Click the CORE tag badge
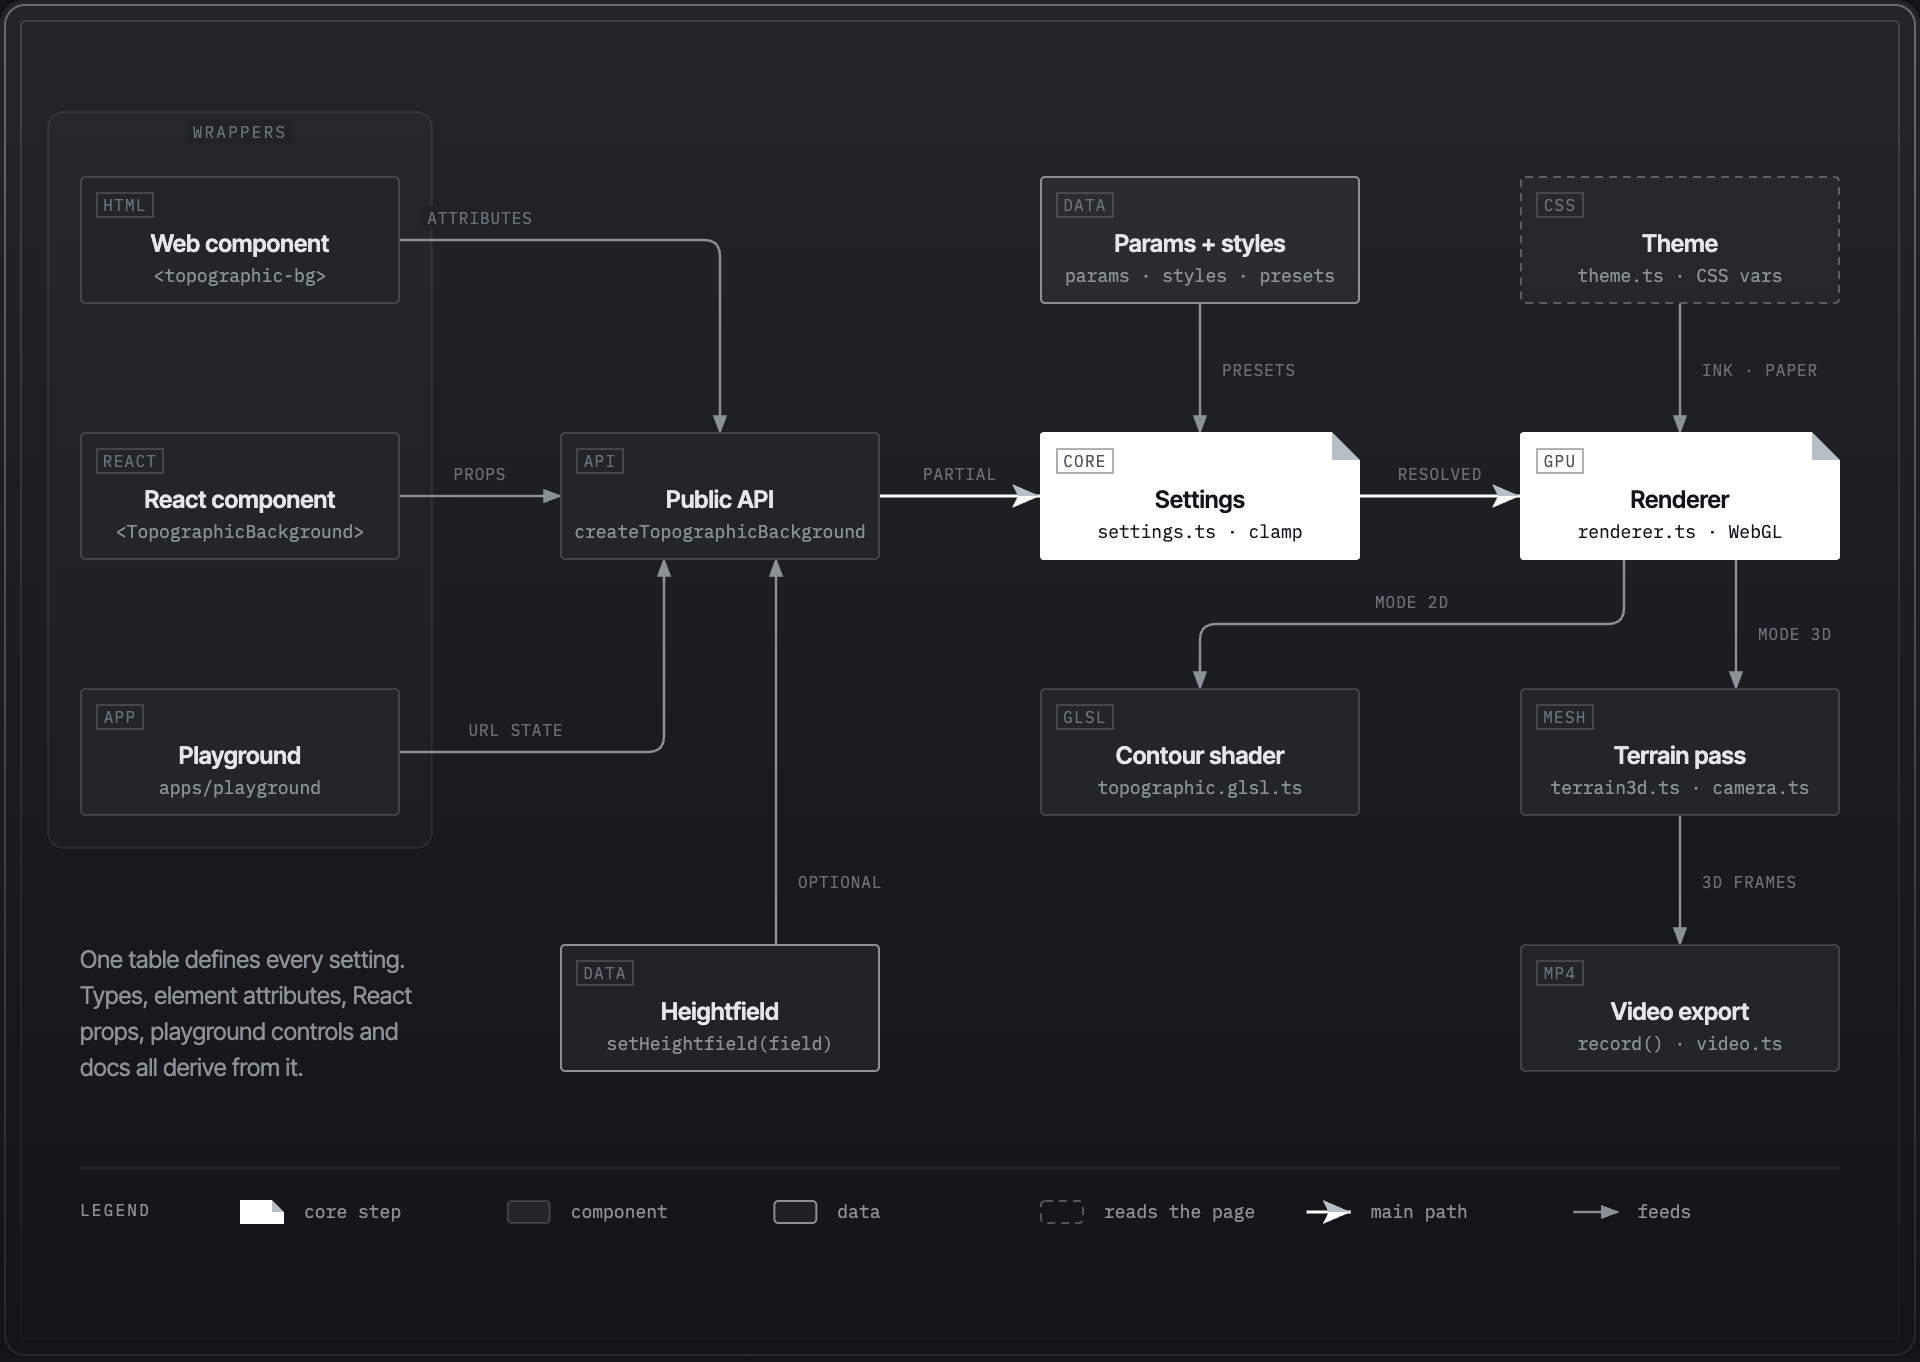1920x1362 pixels. click(1085, 461)
